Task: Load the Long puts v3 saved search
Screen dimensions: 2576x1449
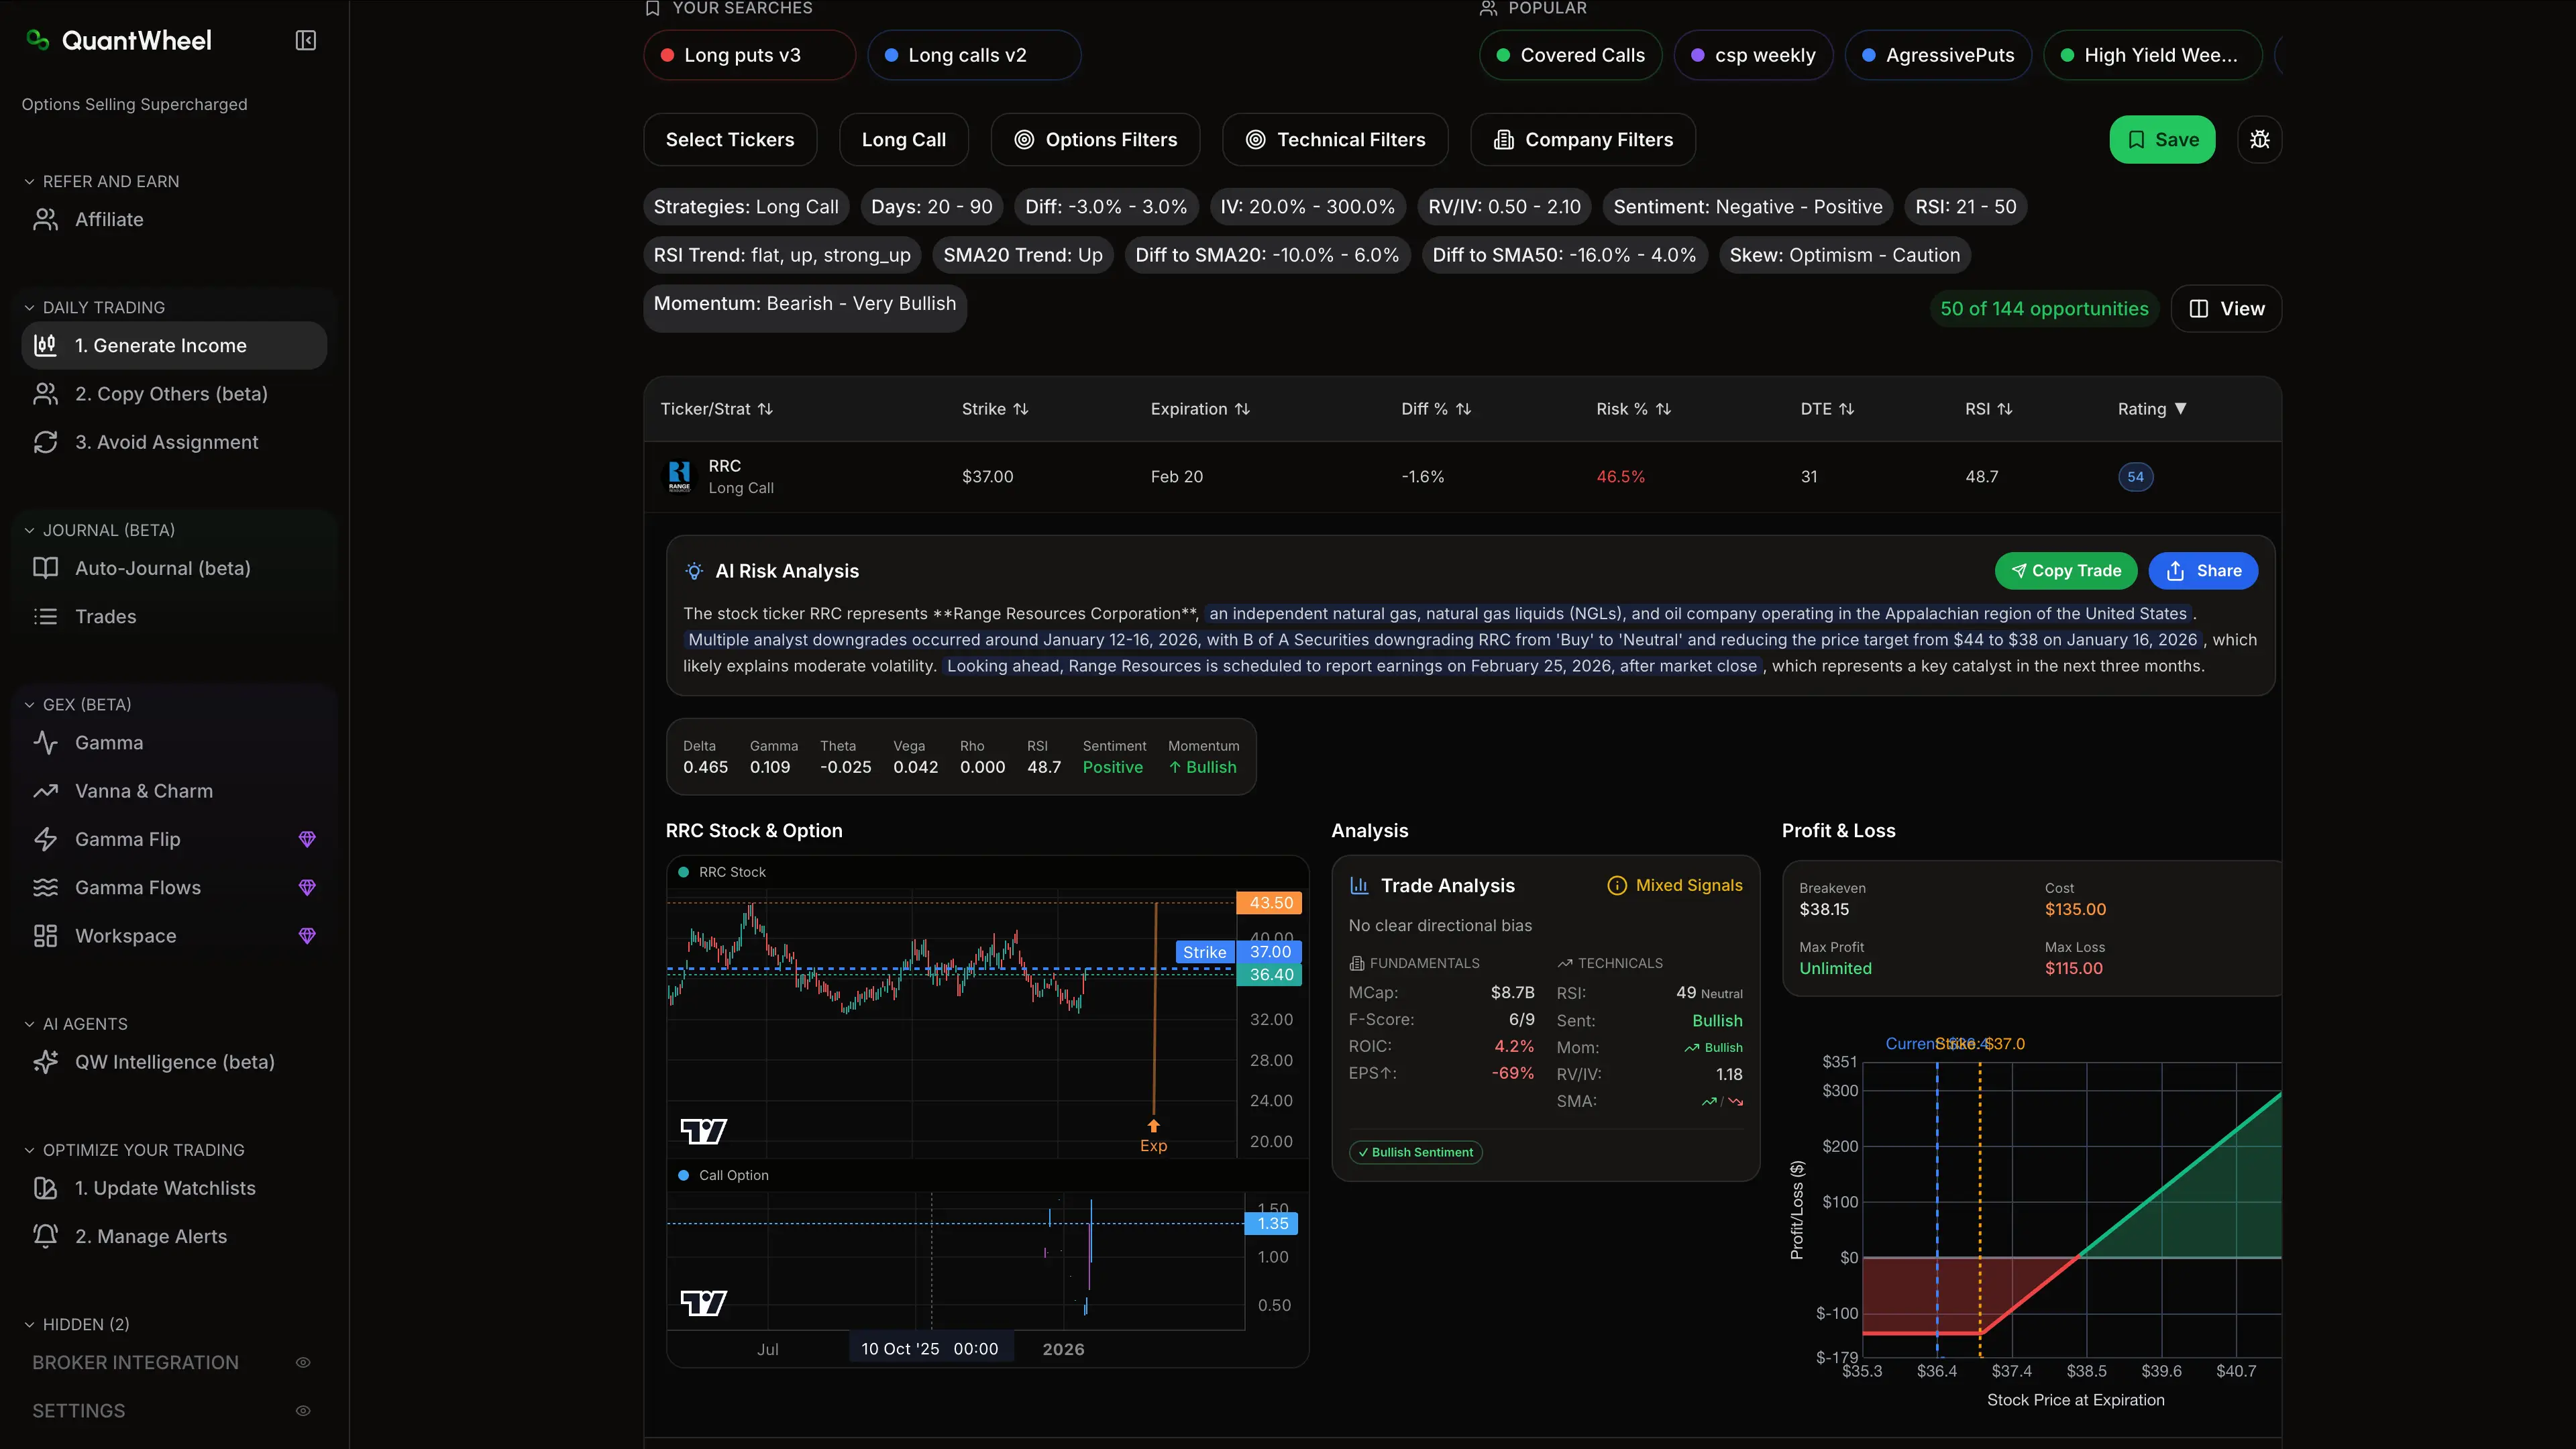Action: click(749, 55)
